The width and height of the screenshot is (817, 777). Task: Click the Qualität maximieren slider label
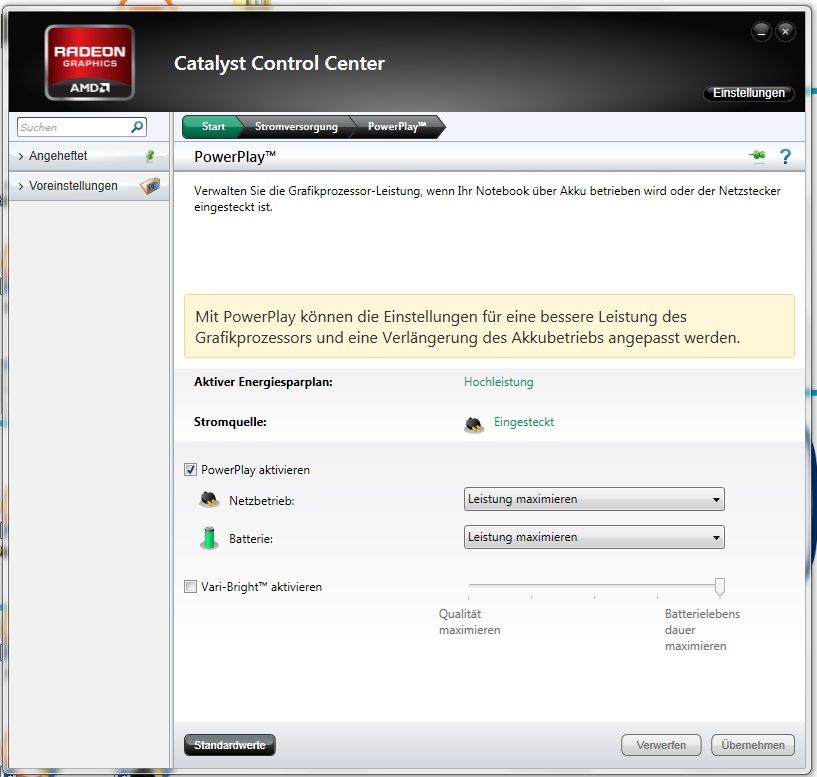tap(469, 622)
